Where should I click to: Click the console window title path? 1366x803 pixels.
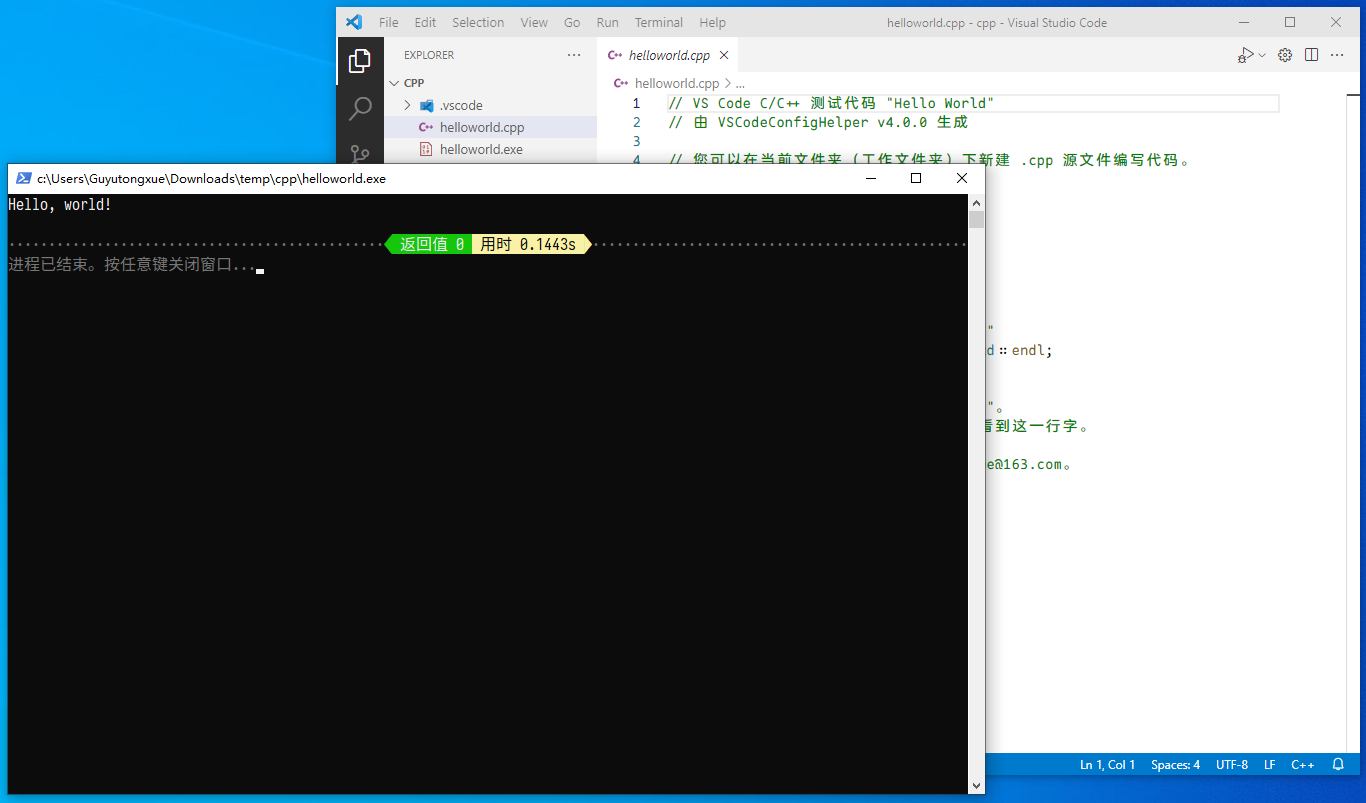coord(211,178)
